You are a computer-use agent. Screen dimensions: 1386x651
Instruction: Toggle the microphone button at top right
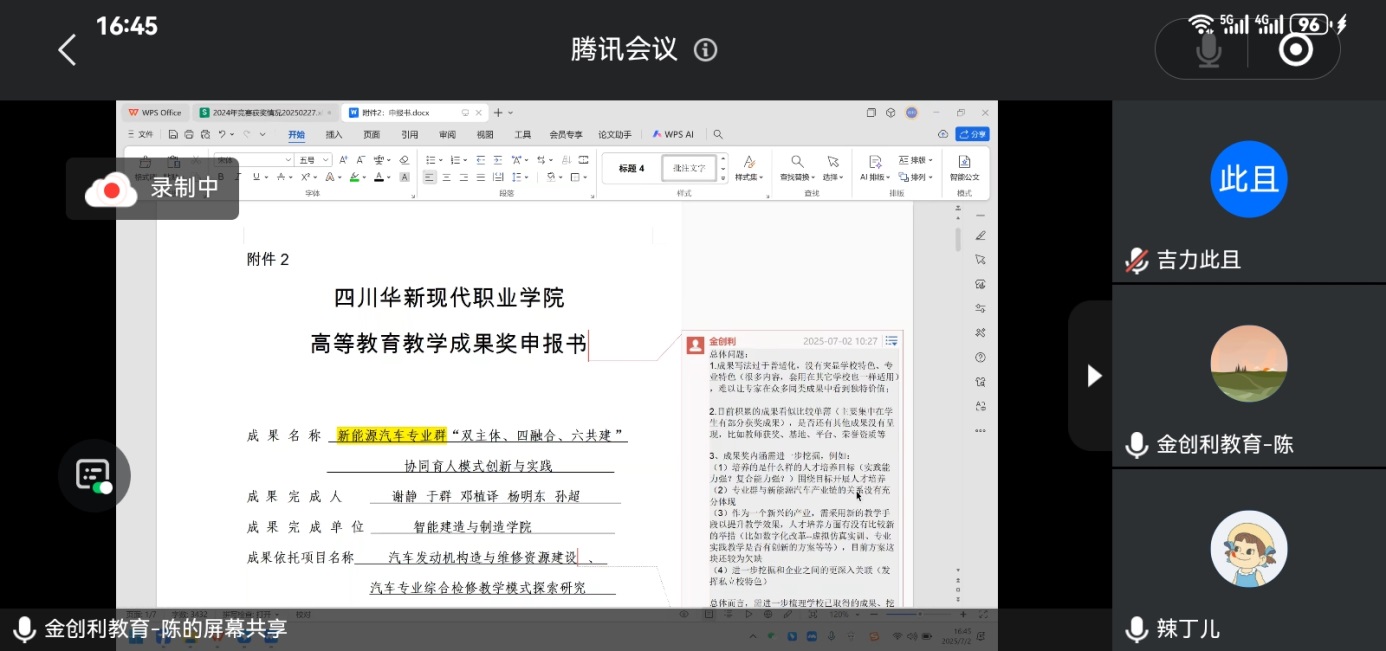(1209, 49)
